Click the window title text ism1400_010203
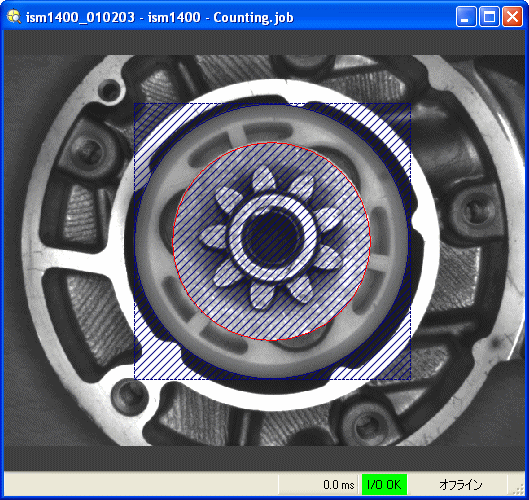Viewport: 529px width, 500px height. [x=80, y=17]
